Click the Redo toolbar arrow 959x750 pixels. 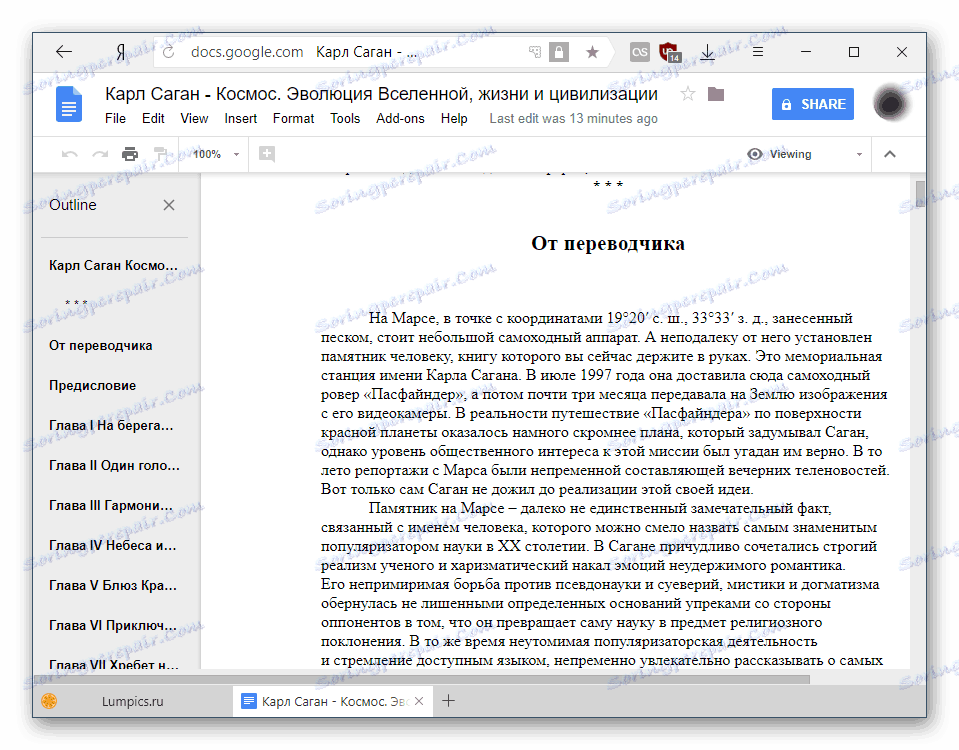tap(100, 154)
